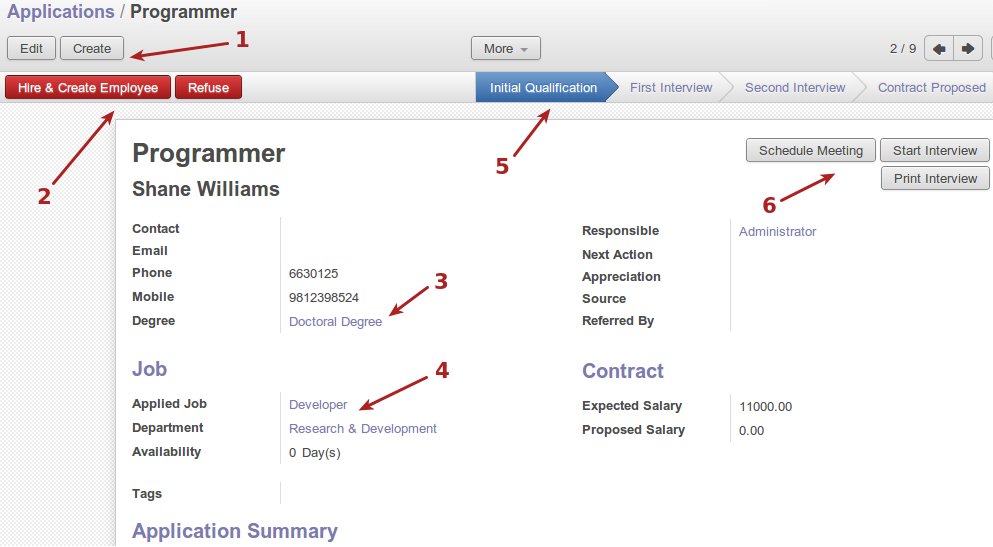This screenshot has width=993, height=547.
Task: Switch to First Interview stage
Action: point(671,88)
